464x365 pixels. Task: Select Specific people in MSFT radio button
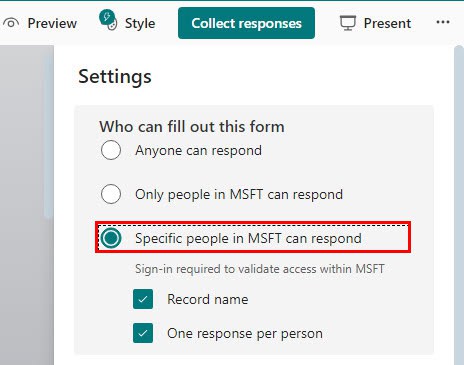coord(111,238)
